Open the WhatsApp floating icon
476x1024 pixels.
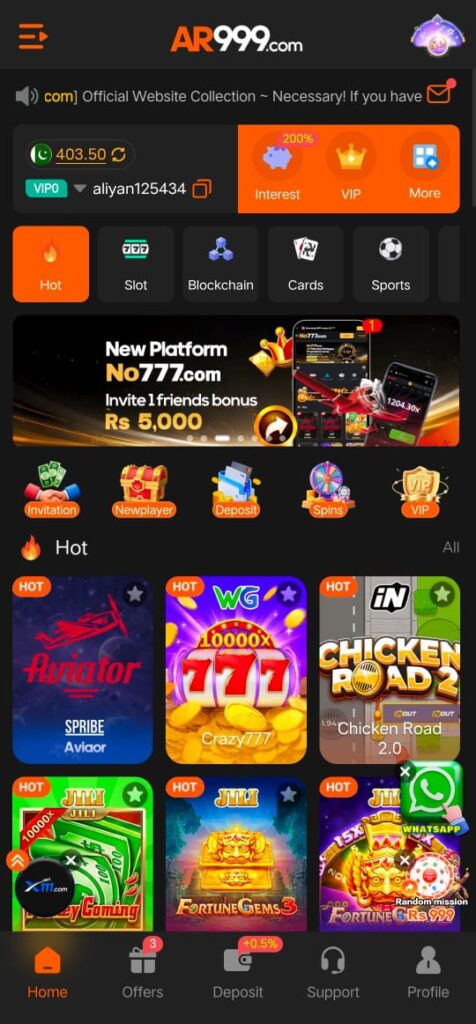[x=431, y=799]
